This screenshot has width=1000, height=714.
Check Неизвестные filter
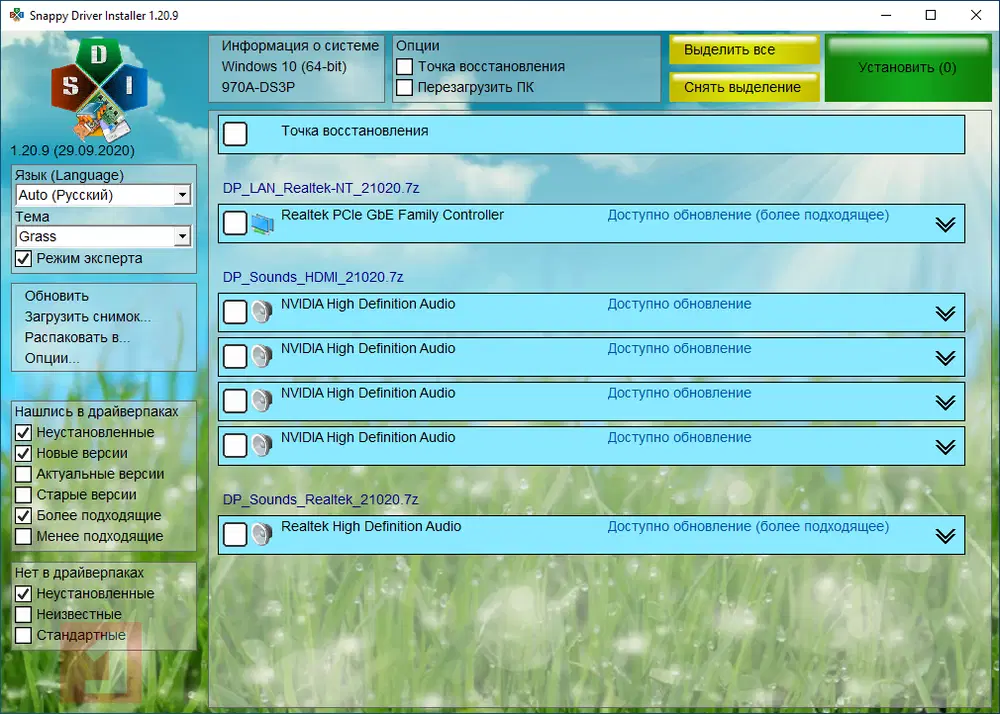tap(24, 615)
